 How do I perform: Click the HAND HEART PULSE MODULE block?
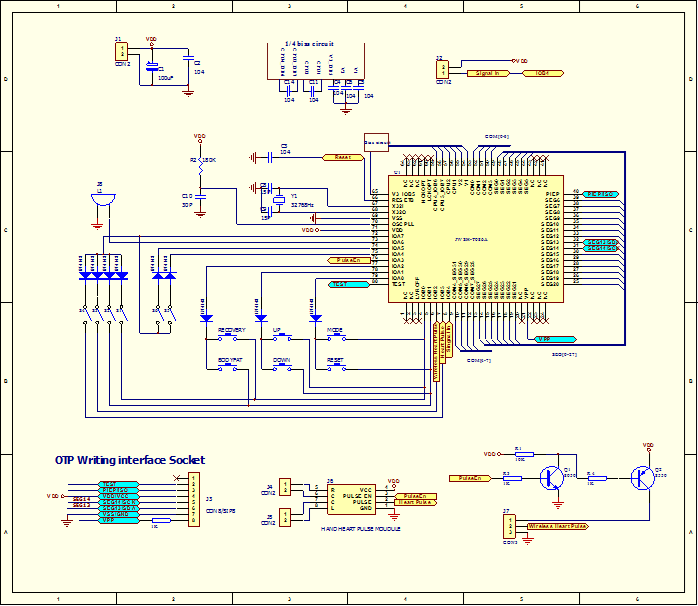point(357,498)
